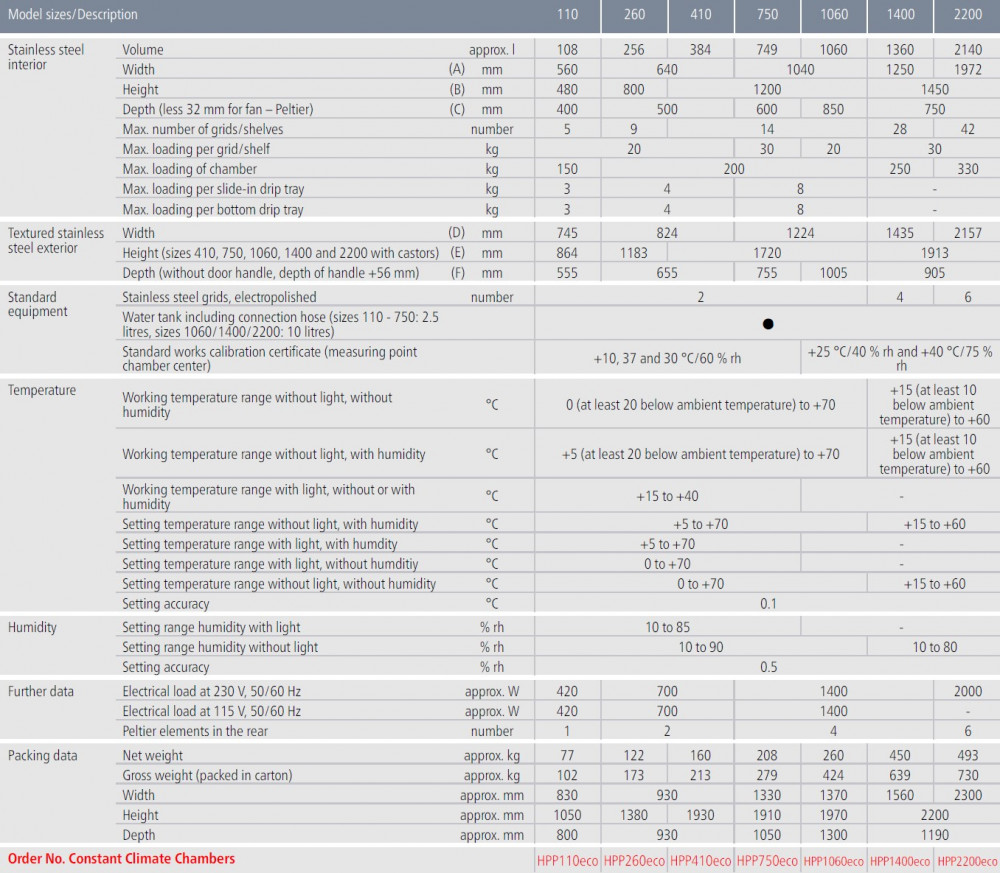Image resolution: width=1000 pixels, height=873 pixels.
Task: Click exterior depth value 1005
Action: [x=834, y=273]
